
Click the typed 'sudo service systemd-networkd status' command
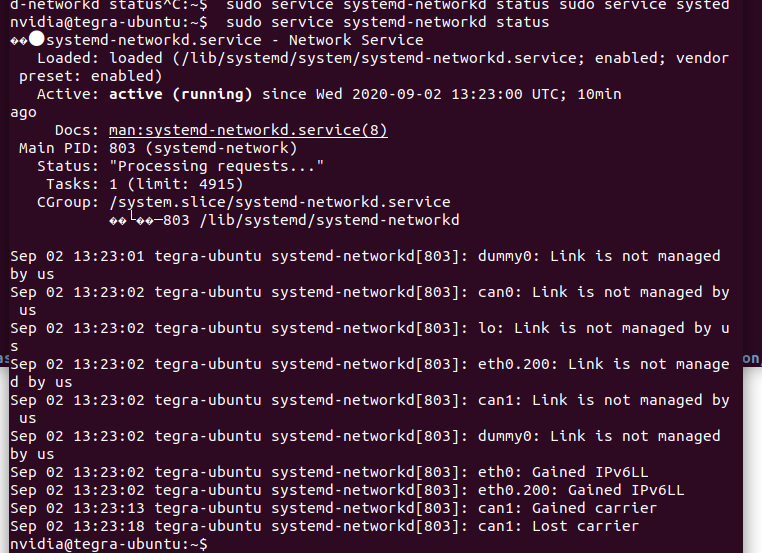pyautogui.click(x=387, y=22)
